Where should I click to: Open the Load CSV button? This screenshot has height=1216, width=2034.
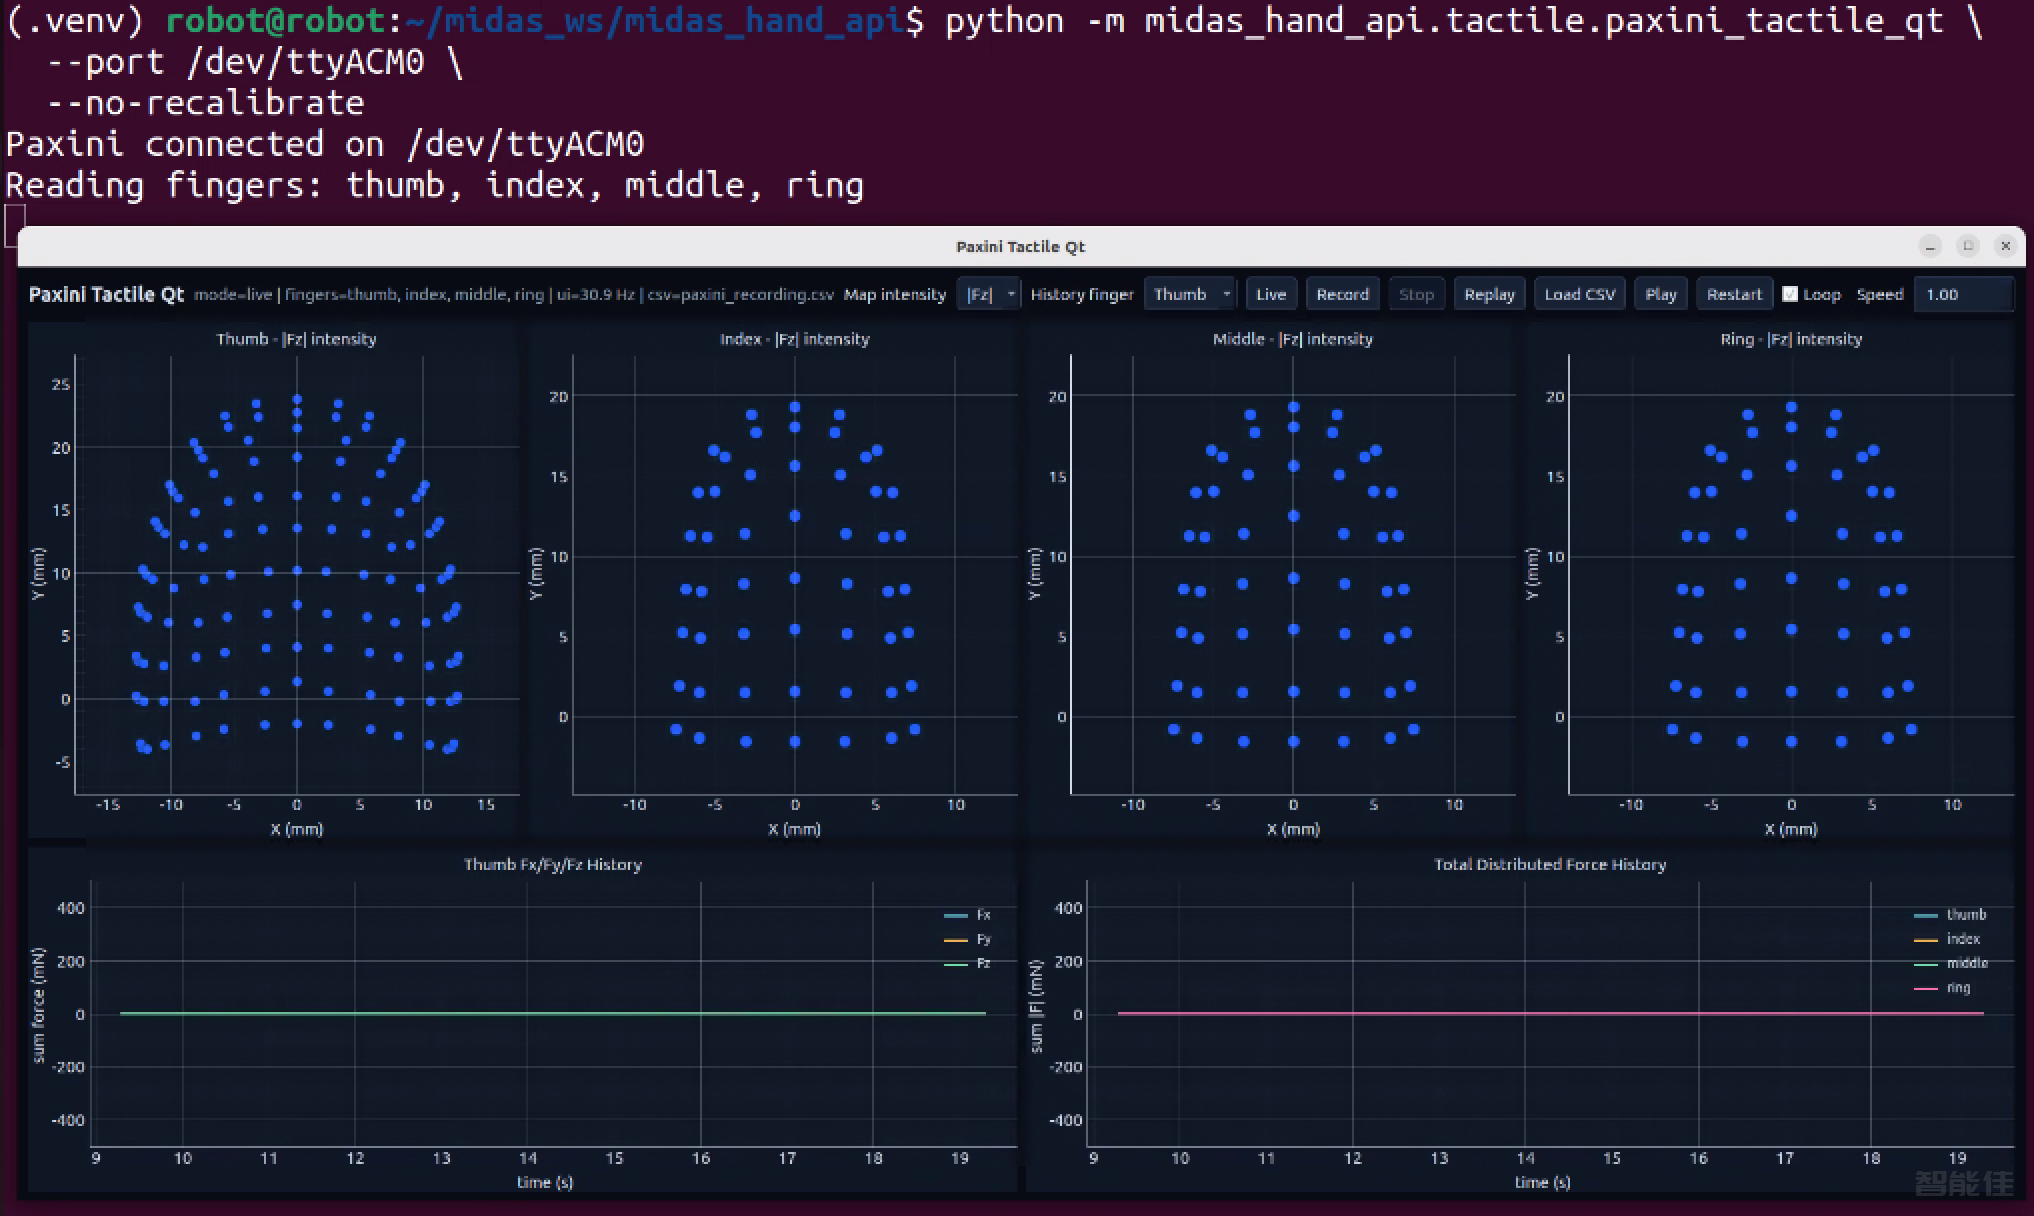pyautogui.click(x=1579, y=294)
